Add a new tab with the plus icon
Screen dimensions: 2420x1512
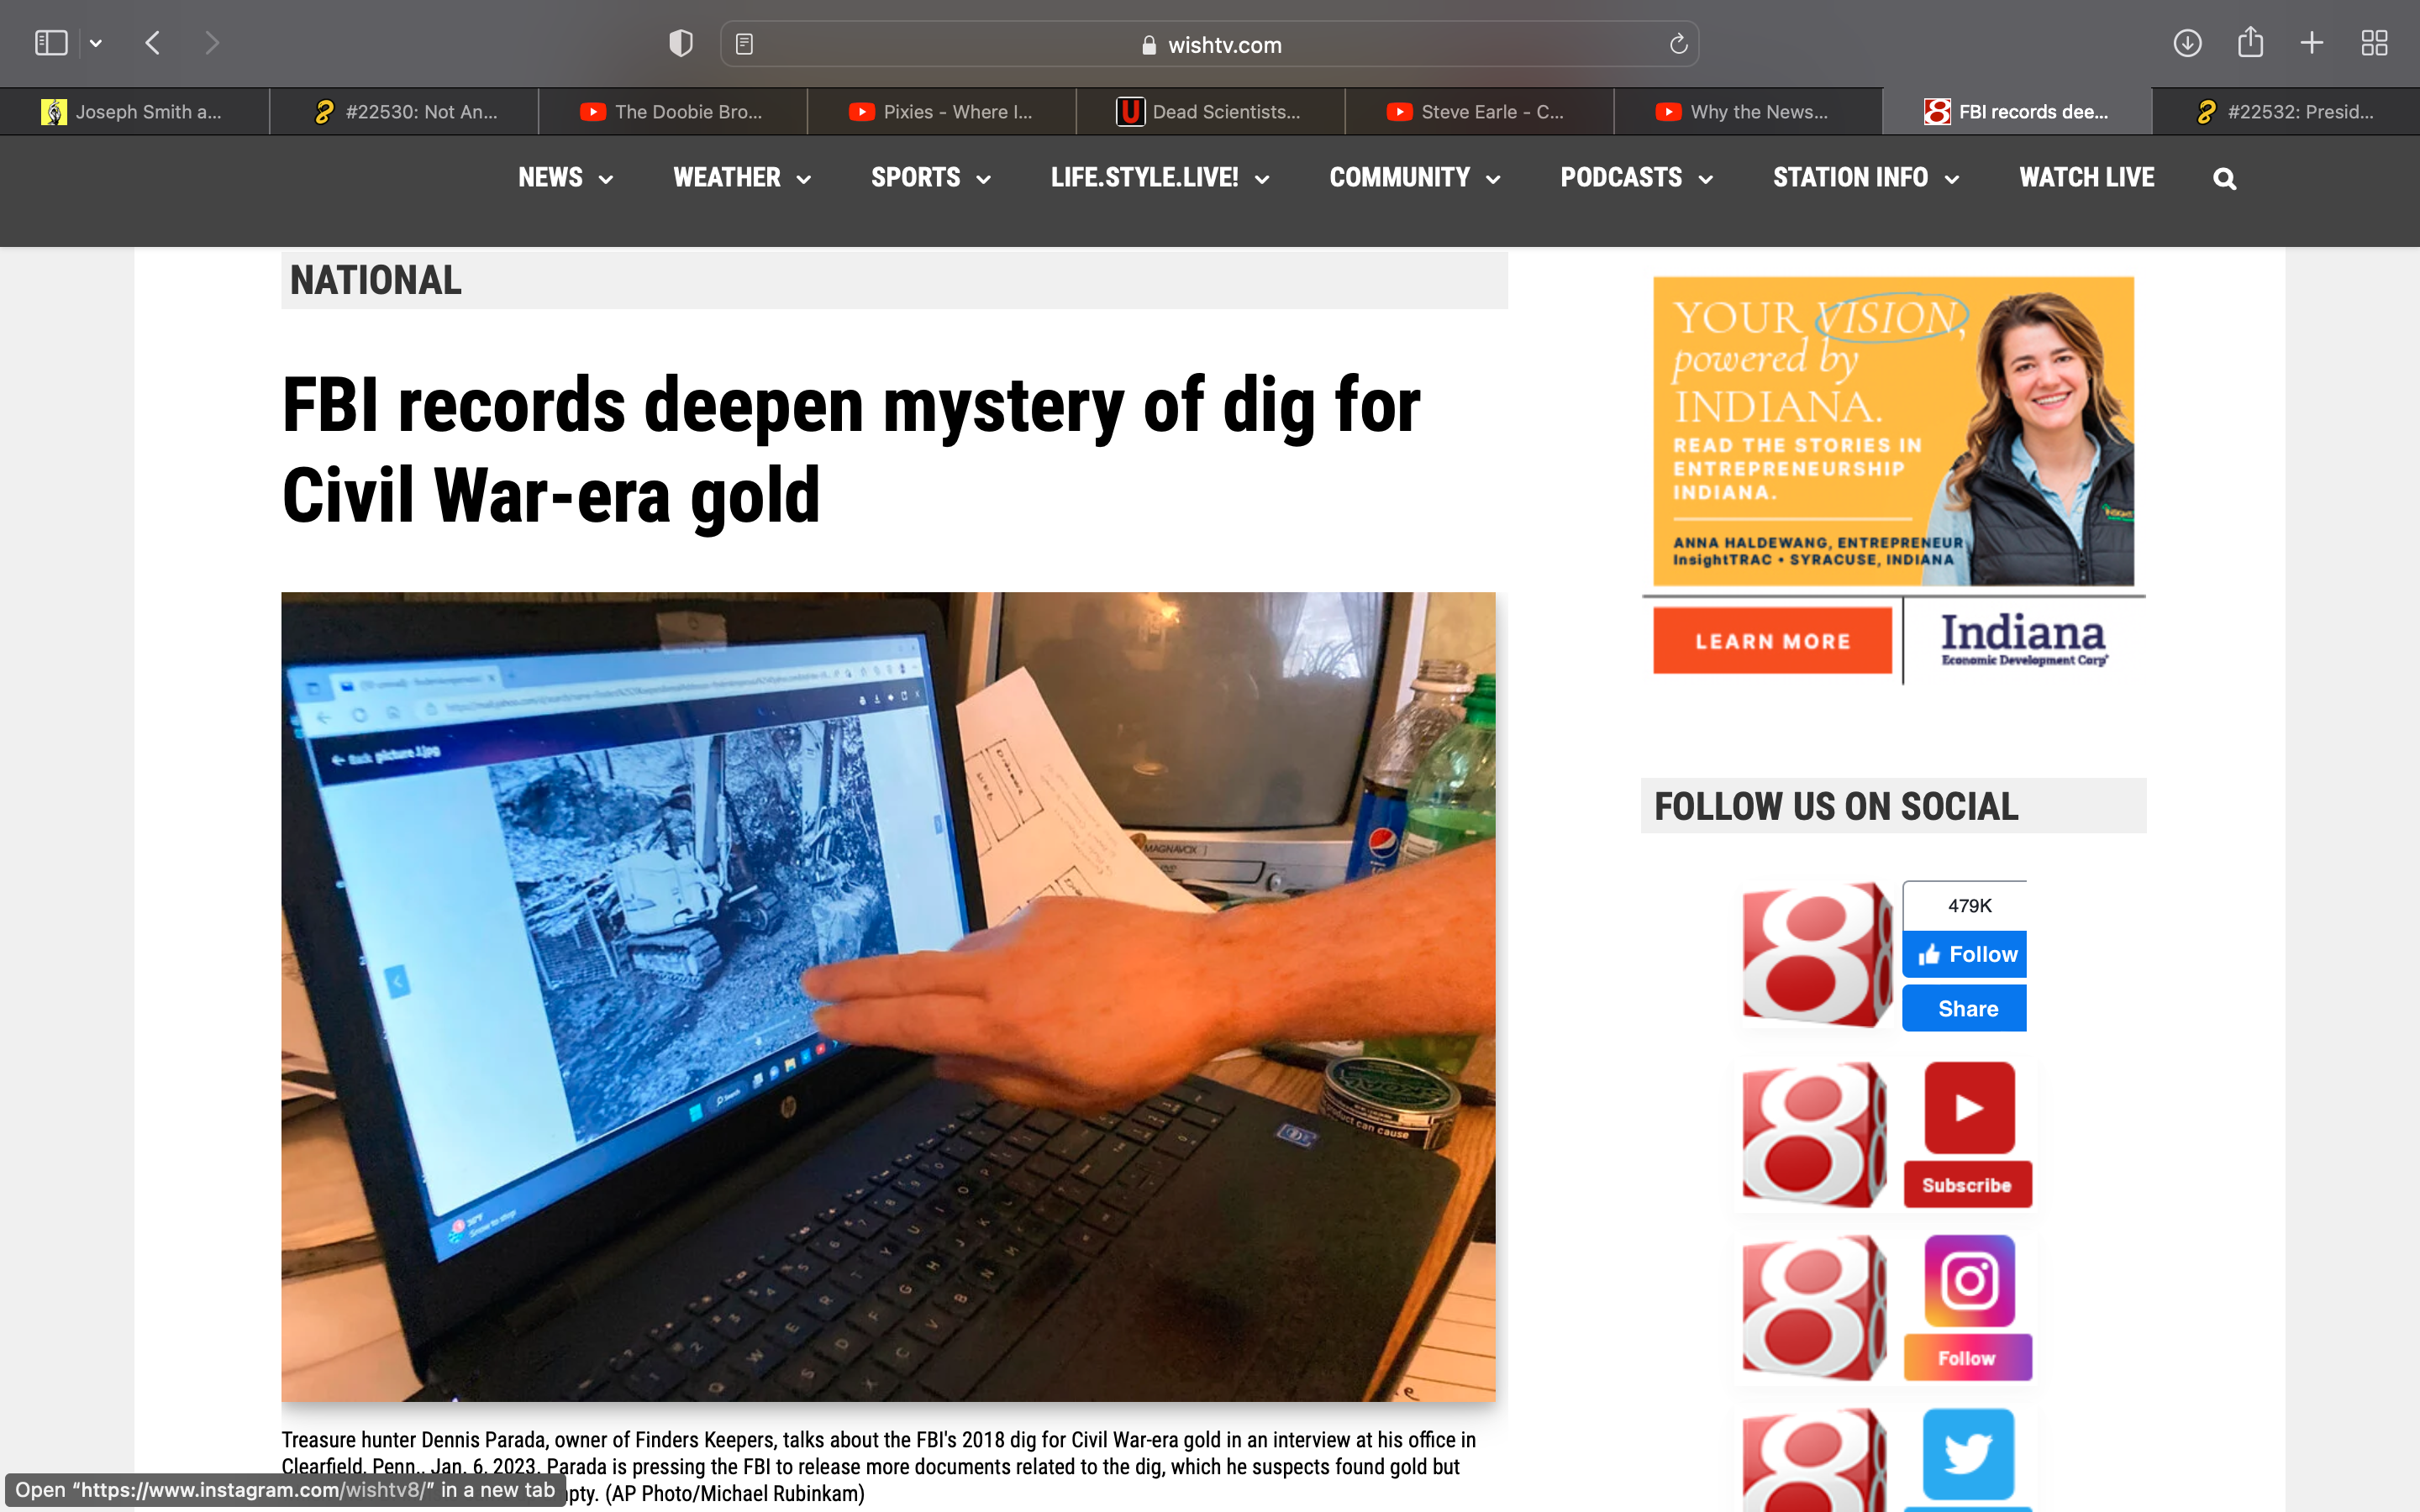click(x=2312, y=43)
